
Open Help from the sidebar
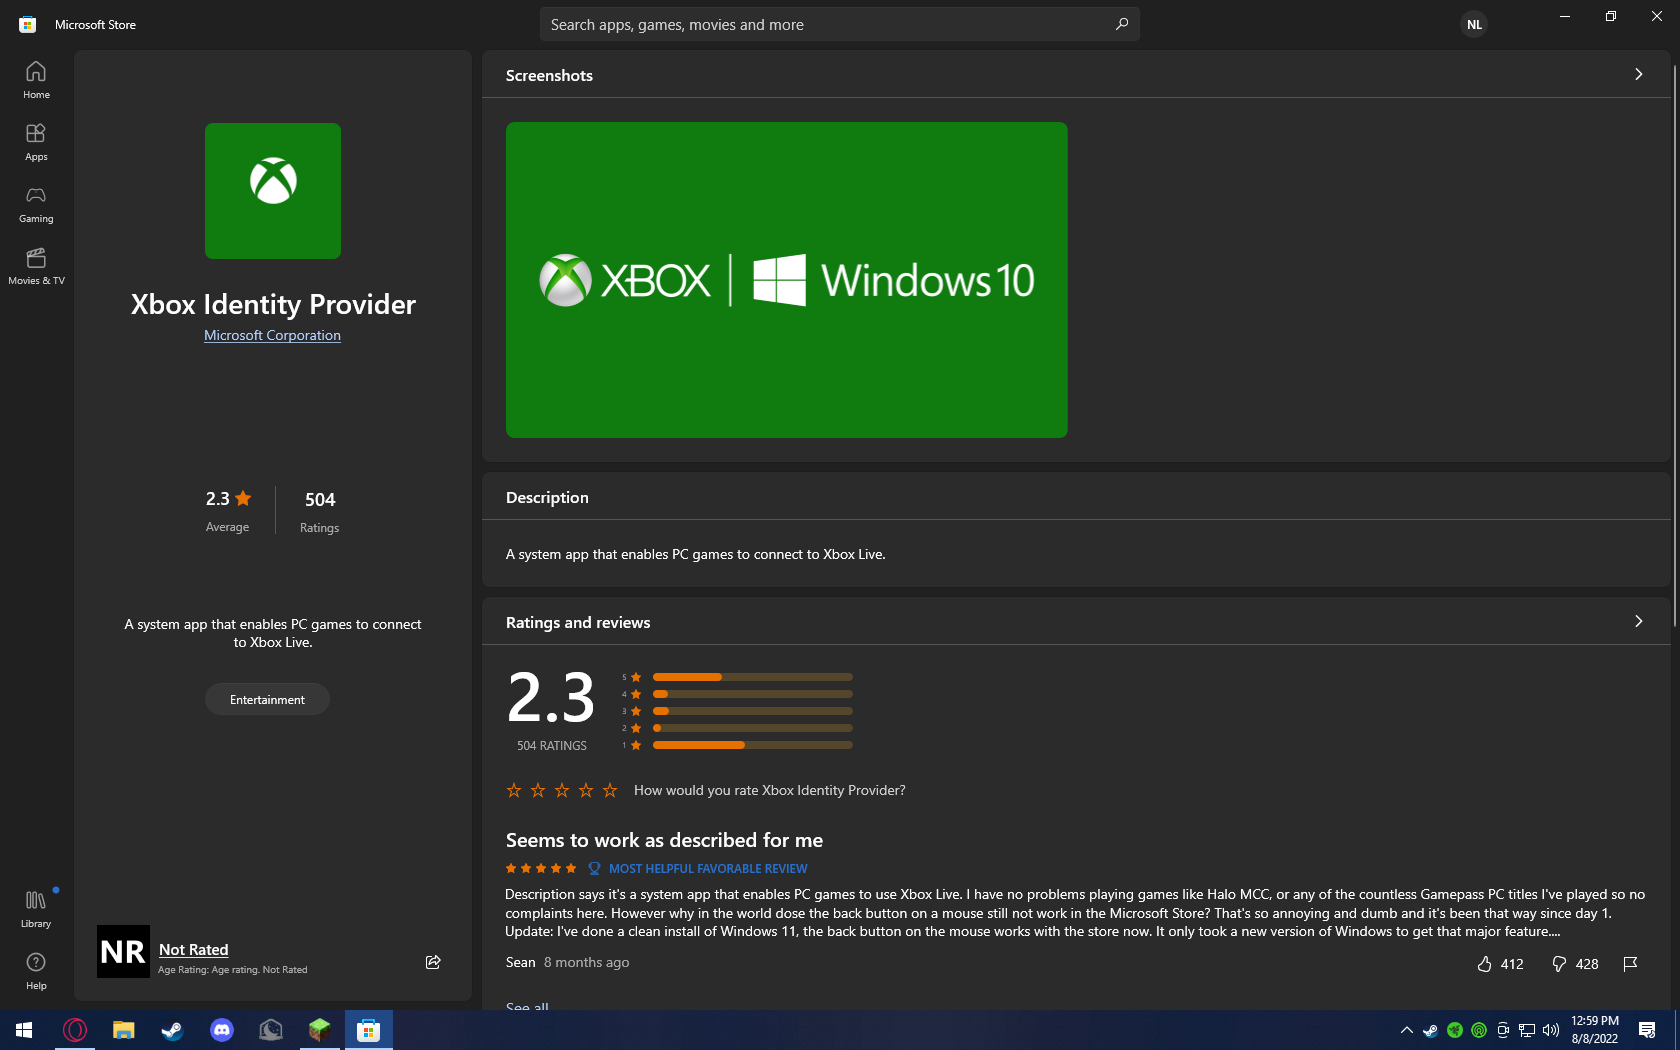[x=36, y=971]
